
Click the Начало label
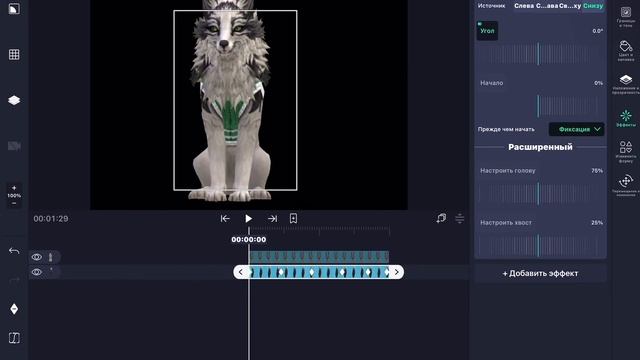click(x=491, y=83)
